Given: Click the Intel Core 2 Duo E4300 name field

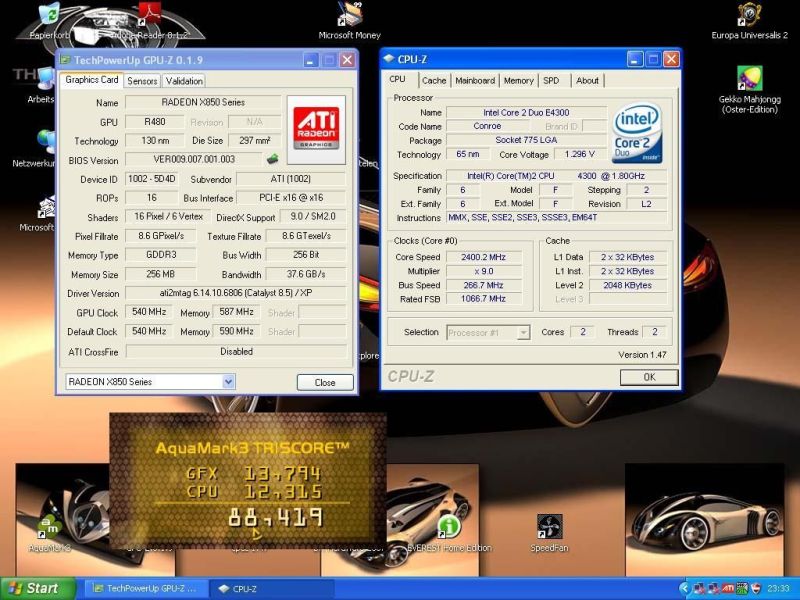Looking at the screenshot, I should 527,112.
